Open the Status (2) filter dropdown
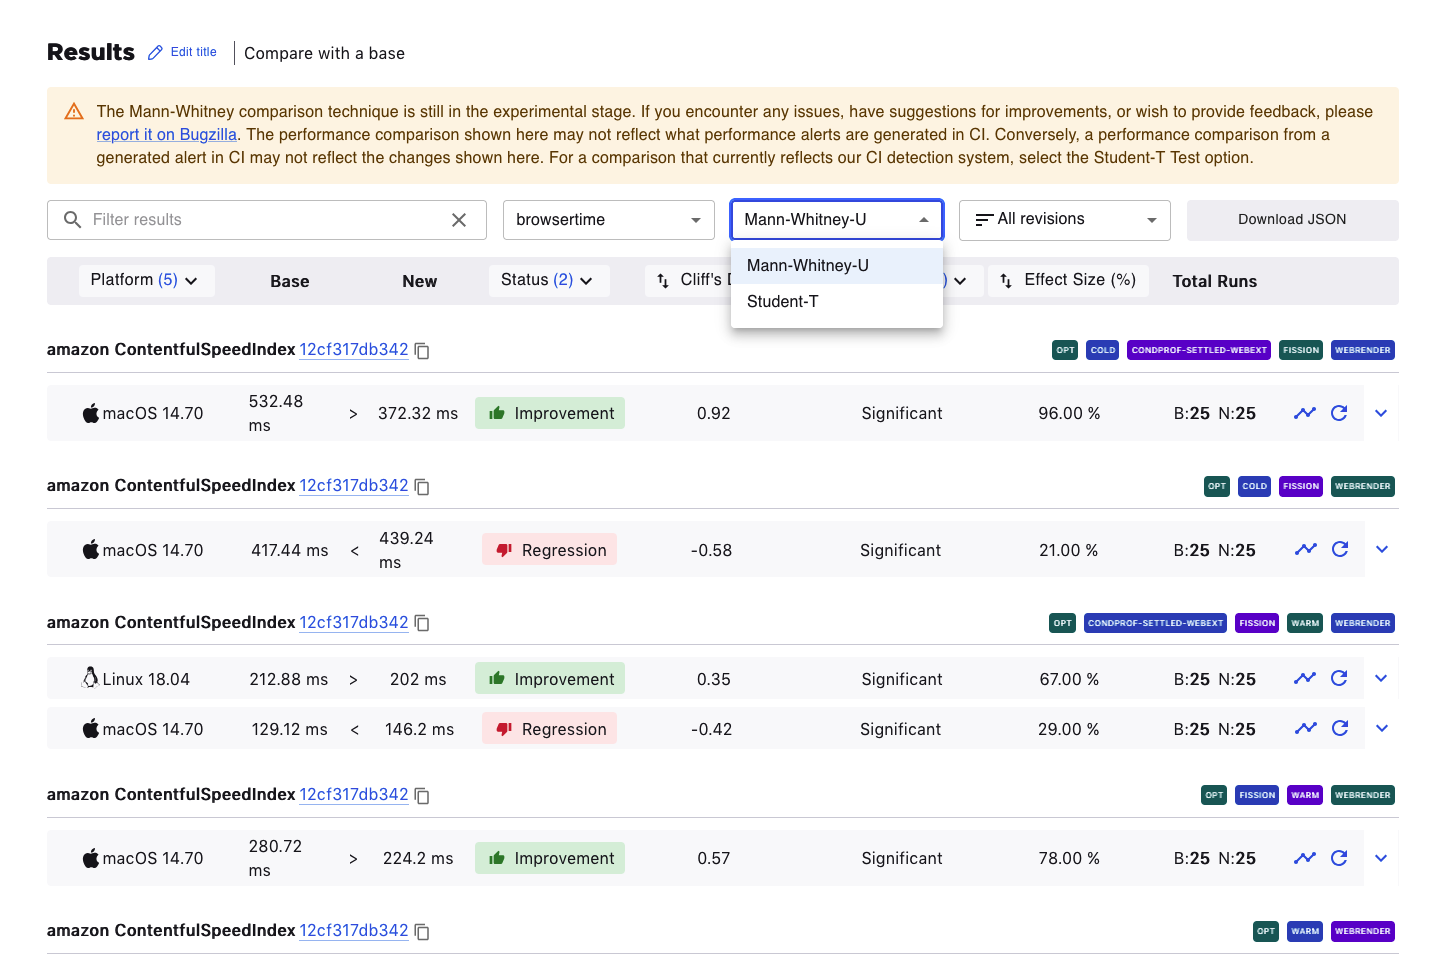This screenshot has width=1448, height=966. pyautogui.click(x=547, y=280)
